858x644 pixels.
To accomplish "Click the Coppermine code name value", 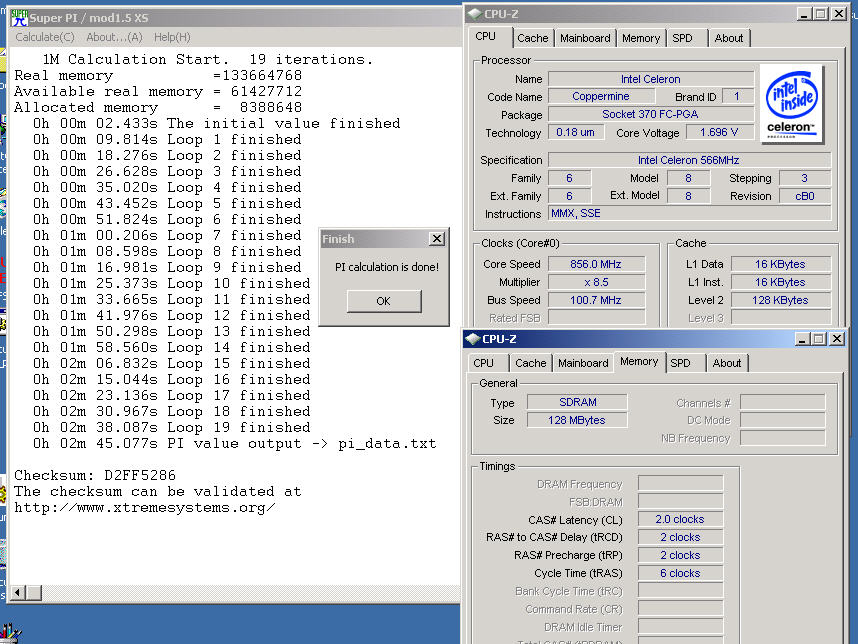I will pyautogui.click(x=601, y=96).
